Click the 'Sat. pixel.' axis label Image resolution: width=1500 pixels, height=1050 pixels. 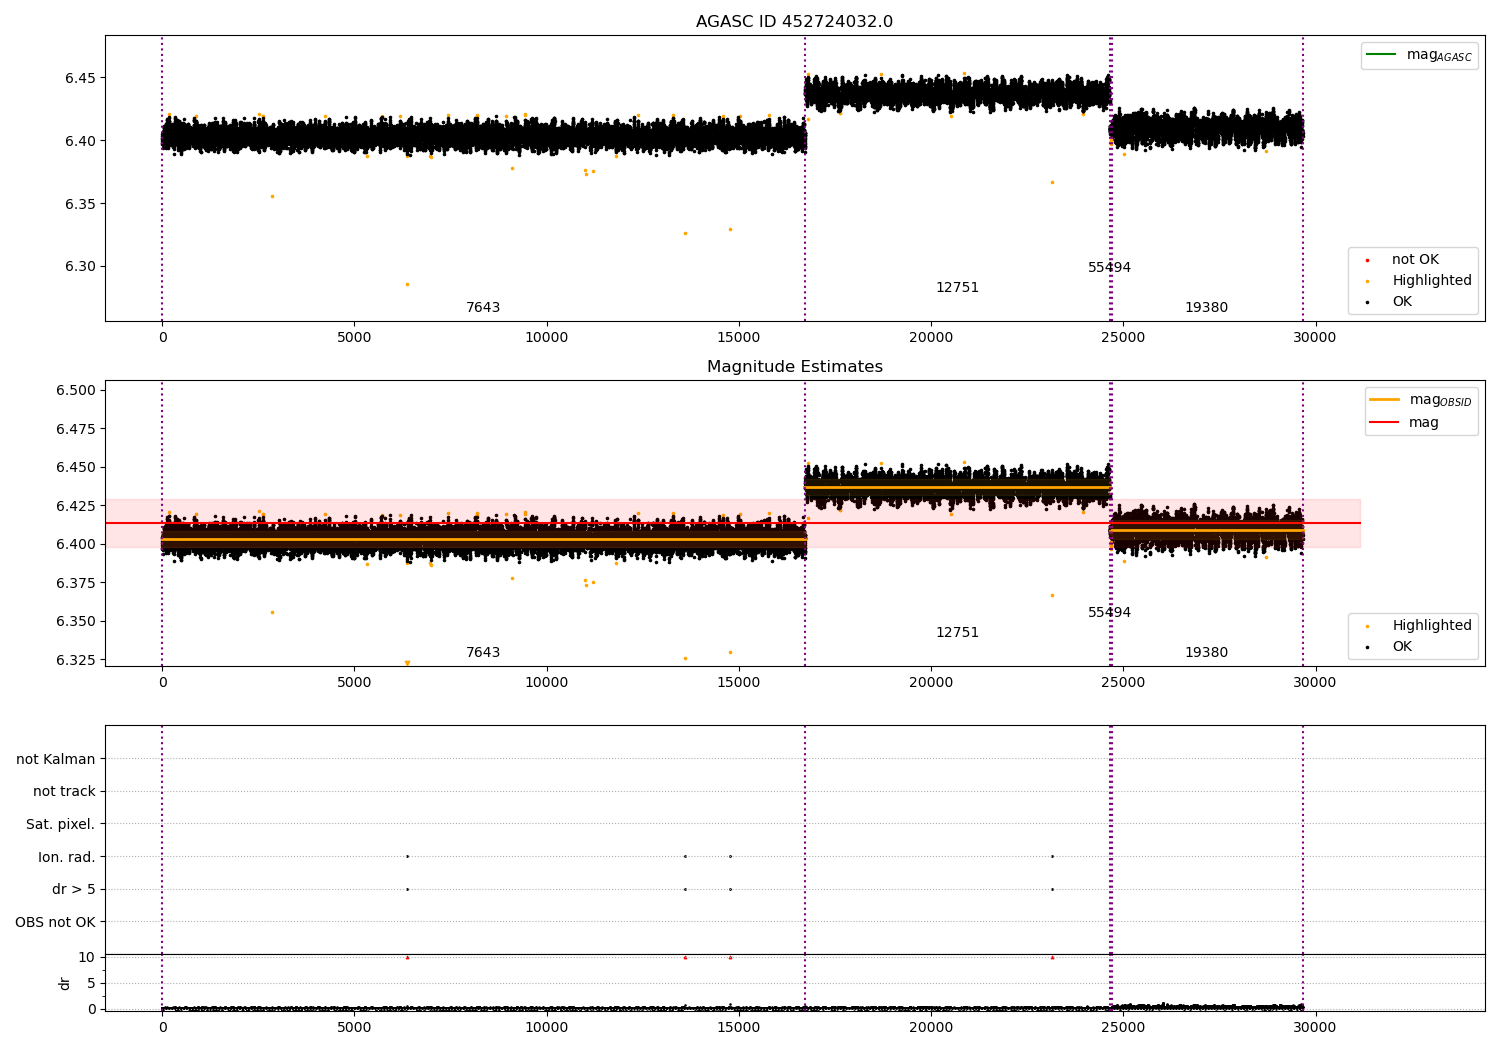[60, 824]
